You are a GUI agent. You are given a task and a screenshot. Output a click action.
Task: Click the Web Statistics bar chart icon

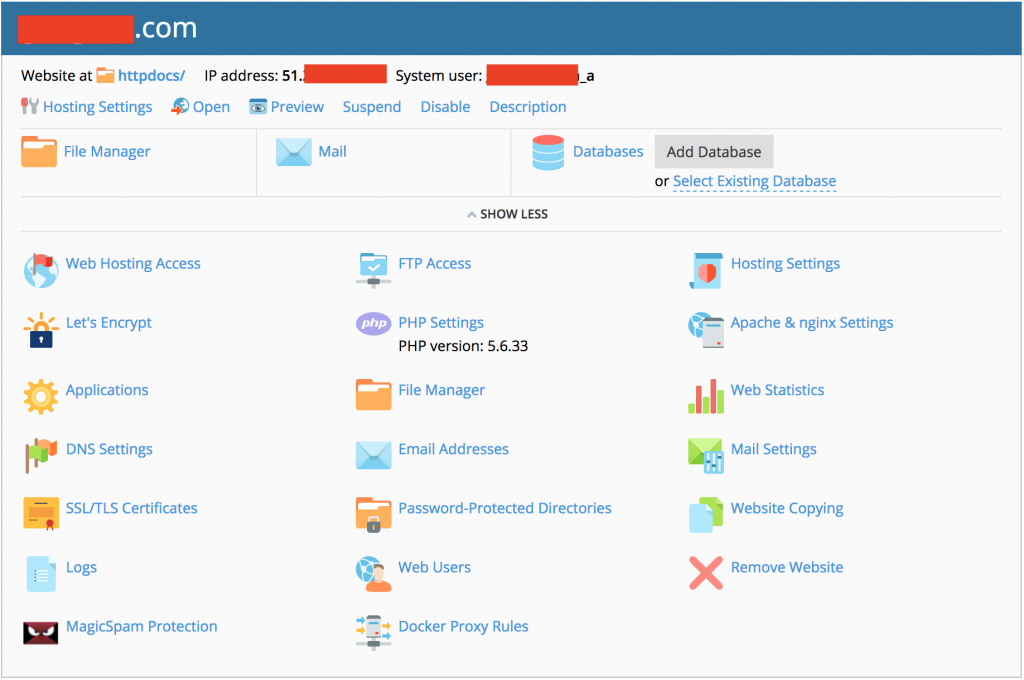coord(706,396)
